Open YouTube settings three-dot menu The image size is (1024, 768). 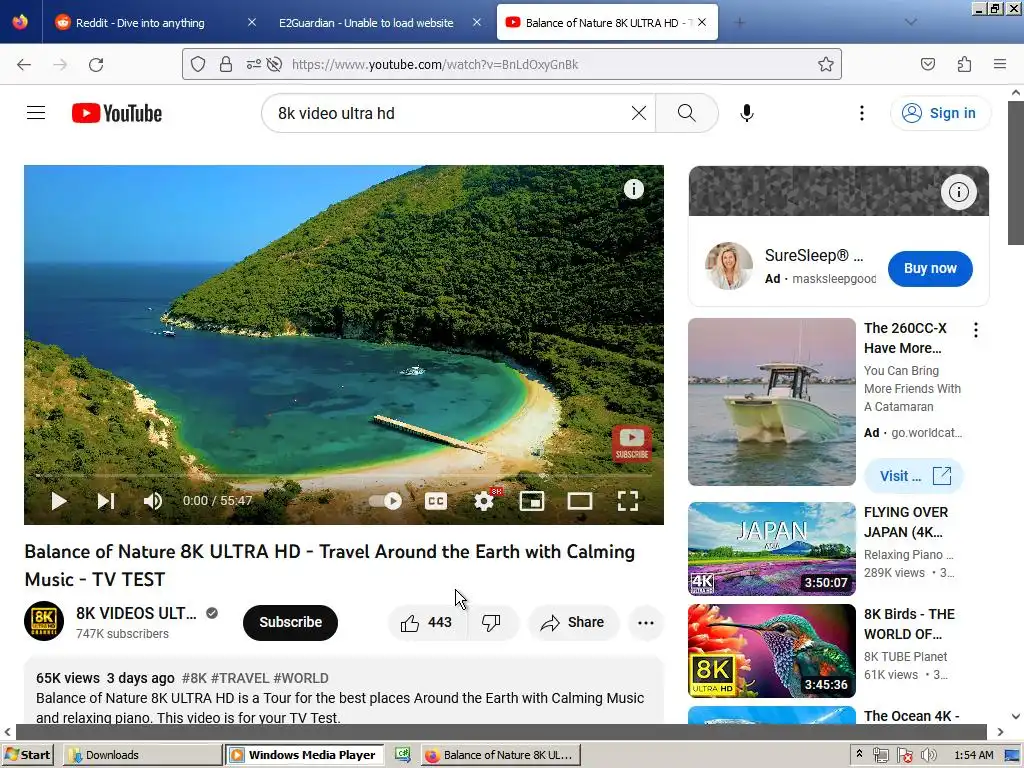(861, 113)
